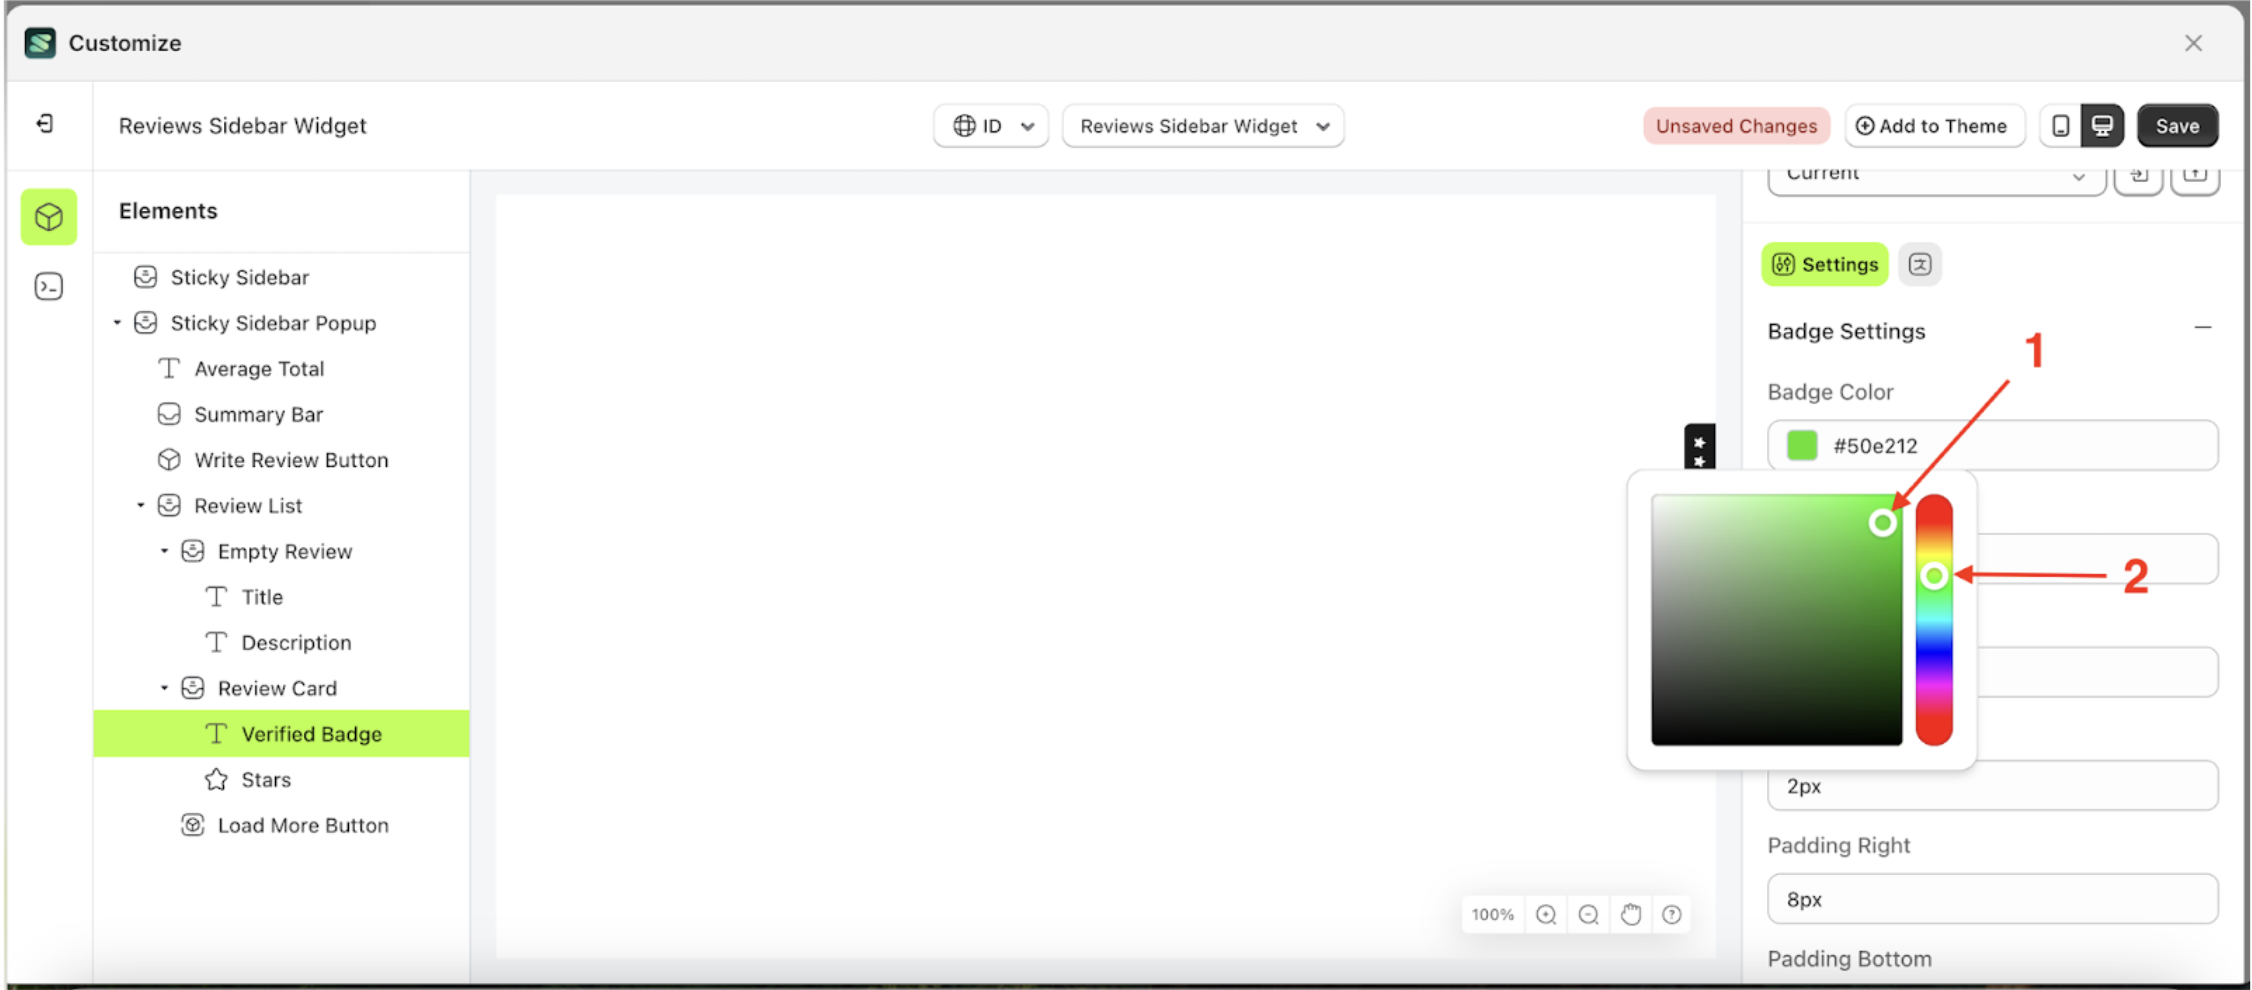2252x990 pixels.
Task: Zoom out on the canvas
Action: (x=1588, y=913)
